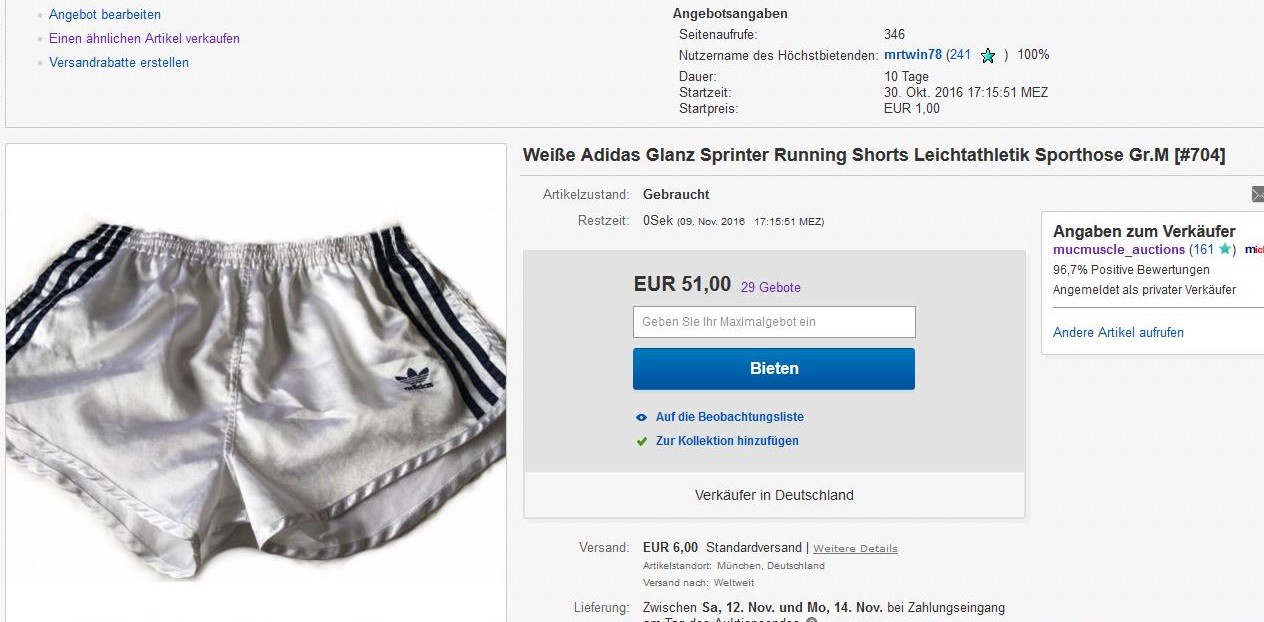Click the help icon after delivery text
This screenshot has height=622, width=1264.
[812, 620]
